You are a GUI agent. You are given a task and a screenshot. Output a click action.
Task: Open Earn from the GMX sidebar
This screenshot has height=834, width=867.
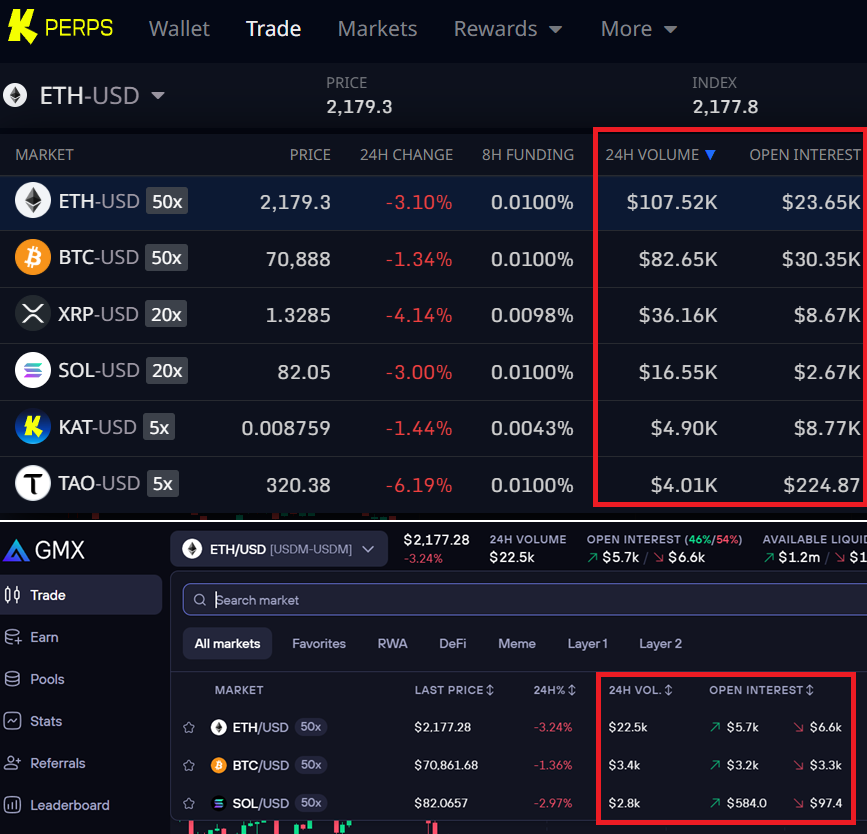[x=44, y=637]
